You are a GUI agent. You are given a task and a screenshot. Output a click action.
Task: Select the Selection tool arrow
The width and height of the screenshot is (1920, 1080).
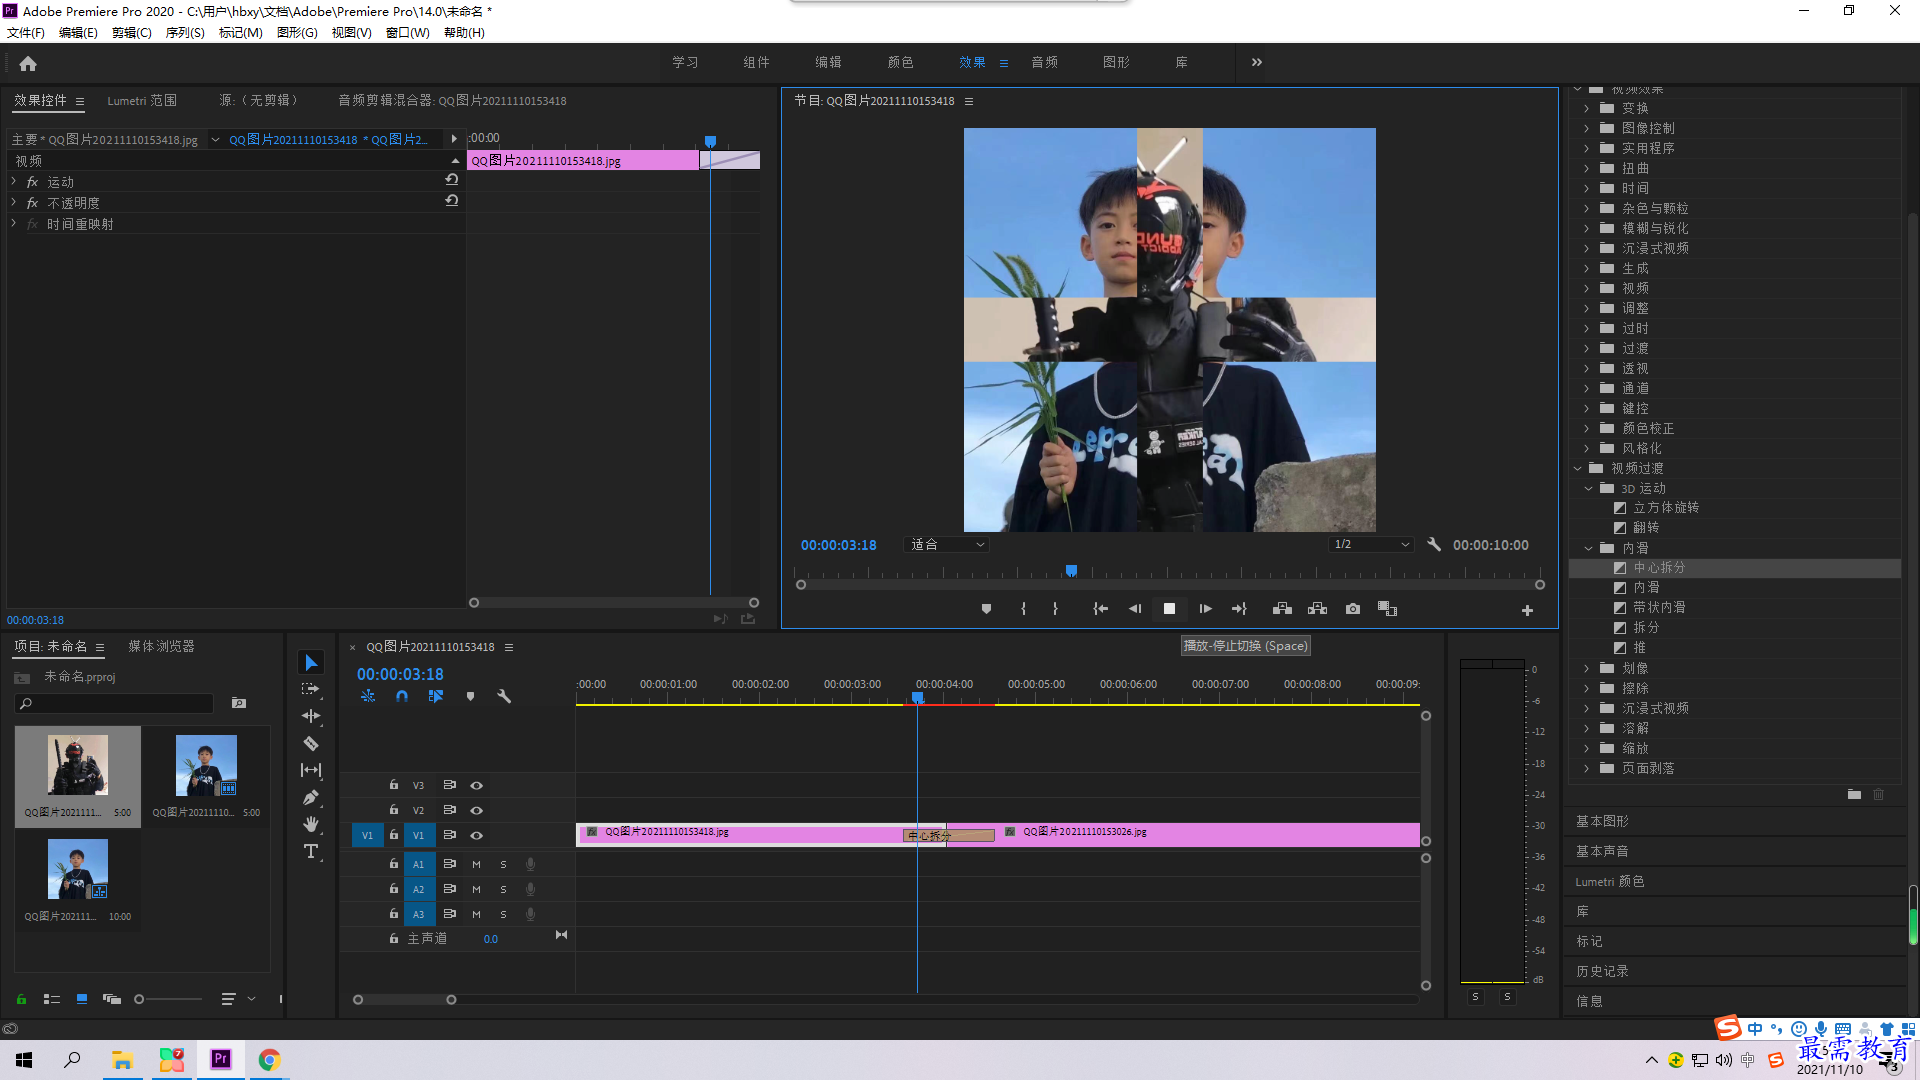tap(311, 663)
